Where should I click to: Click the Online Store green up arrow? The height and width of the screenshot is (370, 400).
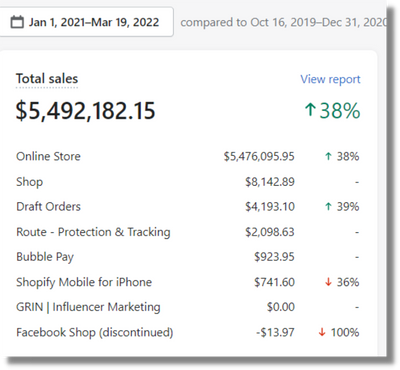[x=328, y=156]
